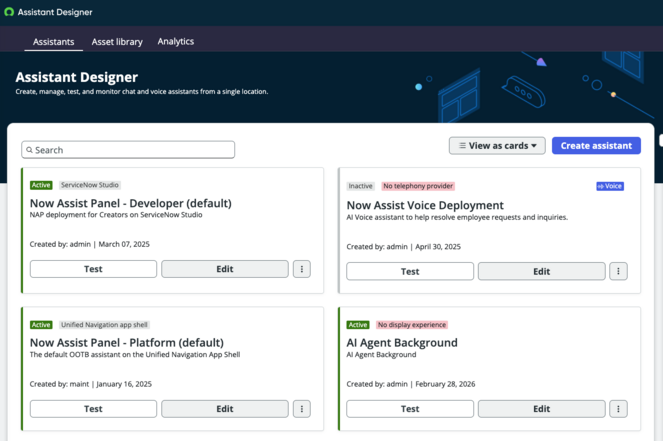The height and width of the screenshot is (441, 663).
Task: Click the Now Assist Panel - Developer (default) title
Action: (x=131, y=203)
